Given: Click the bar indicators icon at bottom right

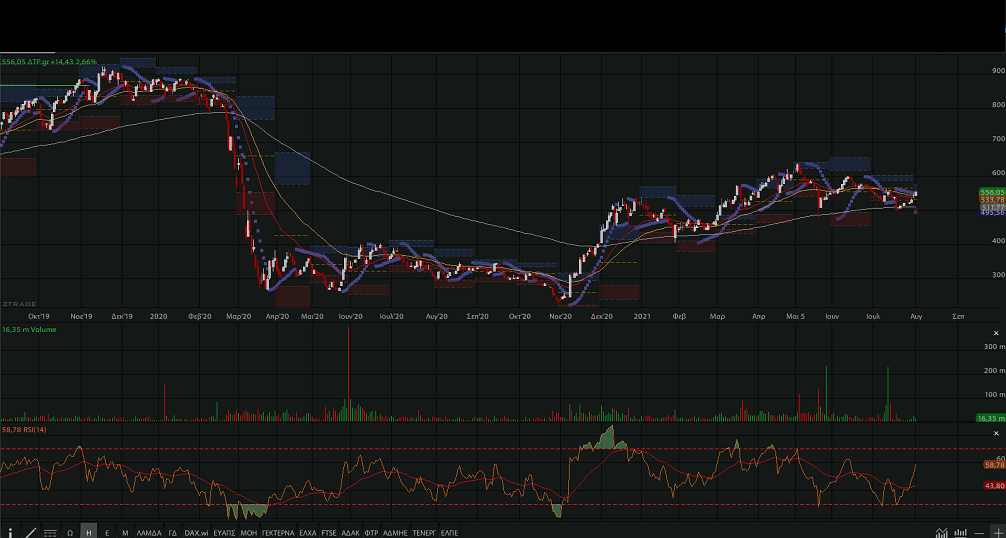Looking at the screenshot, I should click(x=960, y=532).
